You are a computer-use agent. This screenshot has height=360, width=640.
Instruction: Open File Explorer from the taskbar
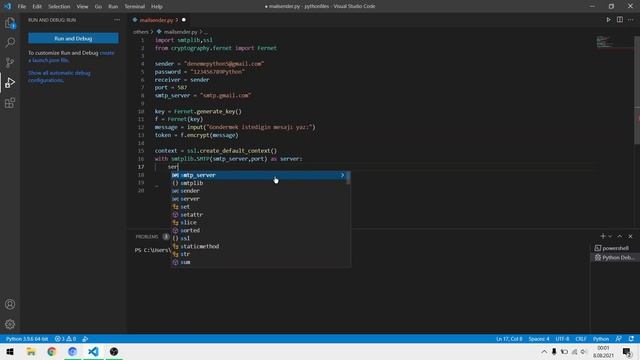(x=31, y=351)
